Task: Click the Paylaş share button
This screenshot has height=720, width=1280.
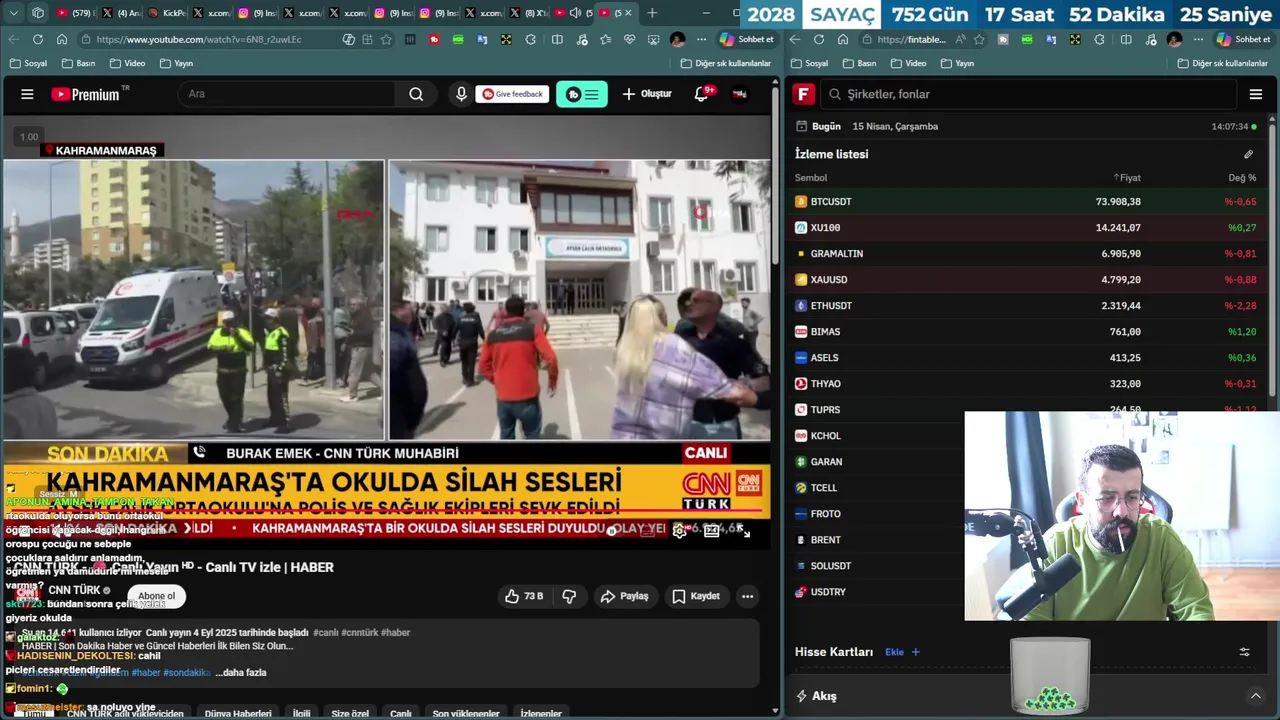Action: click(625, 596)
